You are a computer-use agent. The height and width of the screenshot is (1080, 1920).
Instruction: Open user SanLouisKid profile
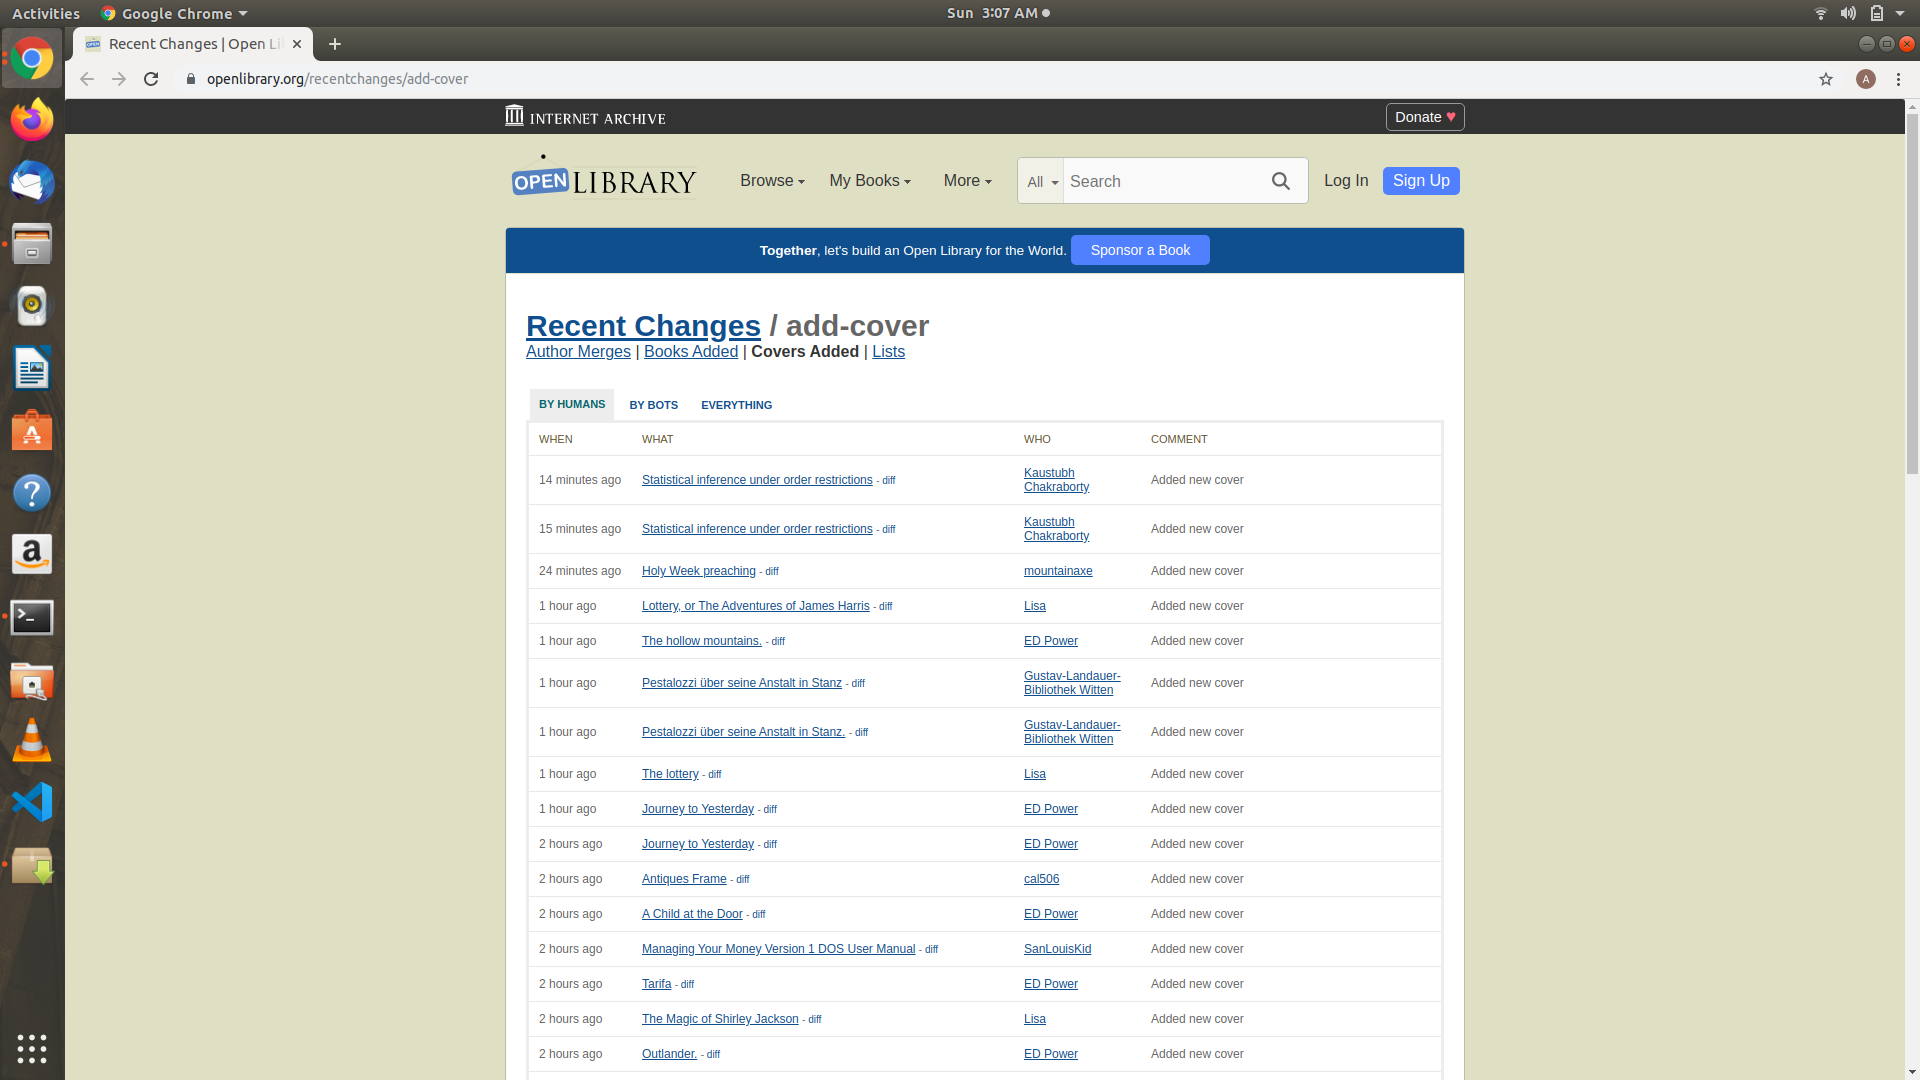coord(1057,949)
